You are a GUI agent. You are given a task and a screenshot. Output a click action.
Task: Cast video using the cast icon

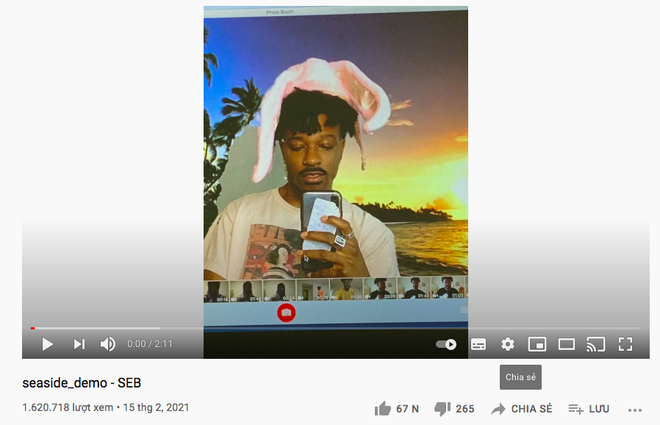point(596,344)
